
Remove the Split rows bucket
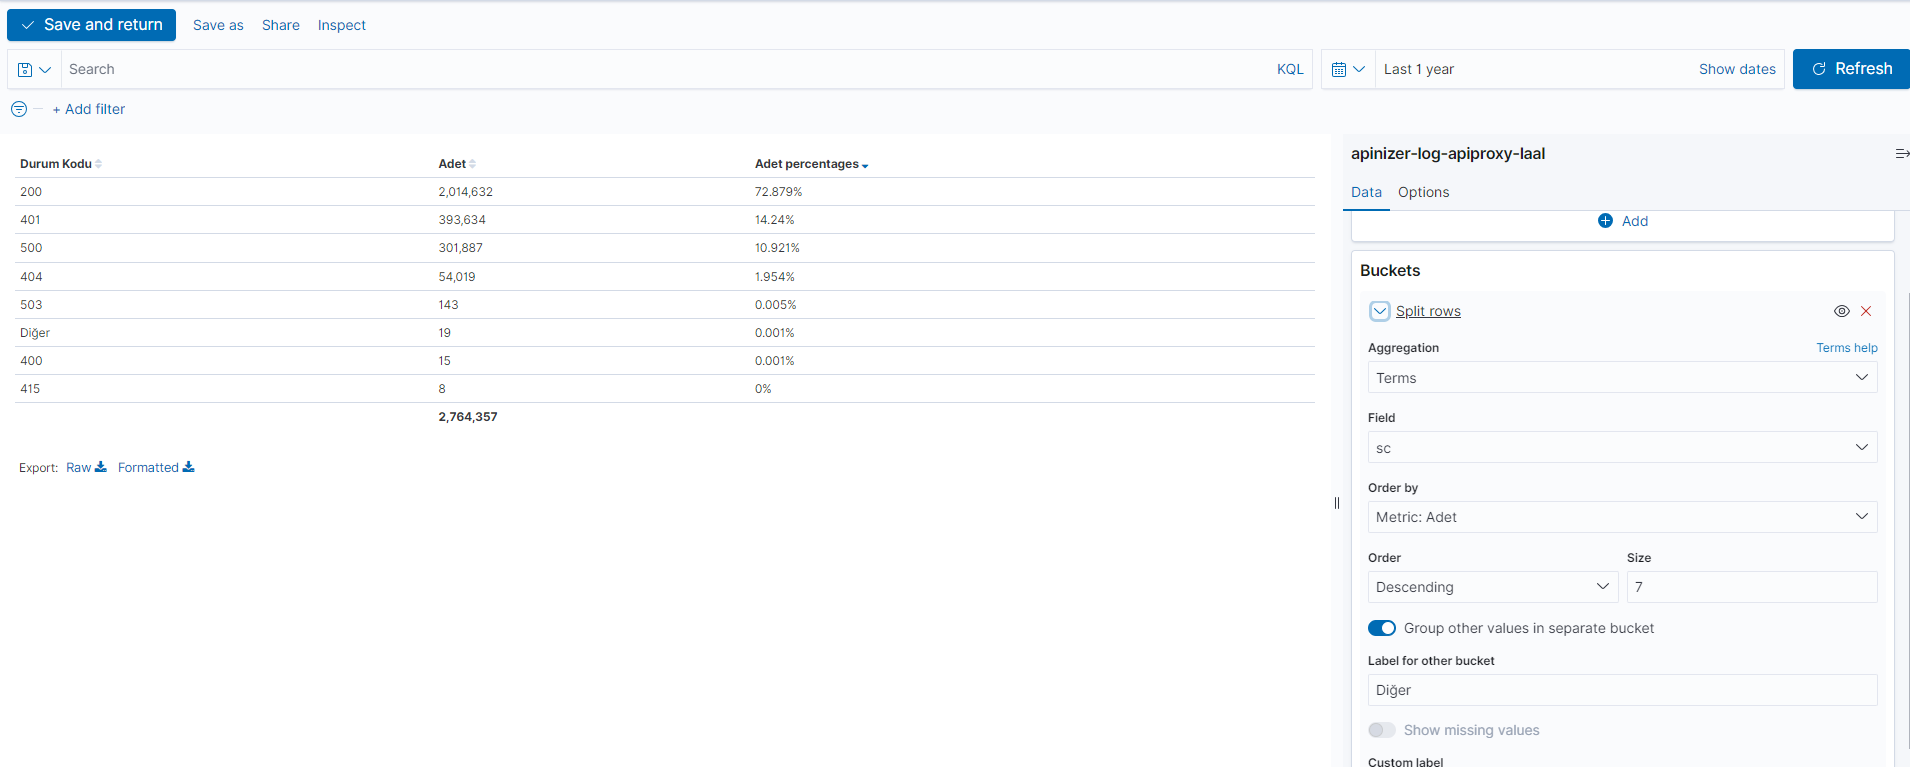tap(1865, 311)
